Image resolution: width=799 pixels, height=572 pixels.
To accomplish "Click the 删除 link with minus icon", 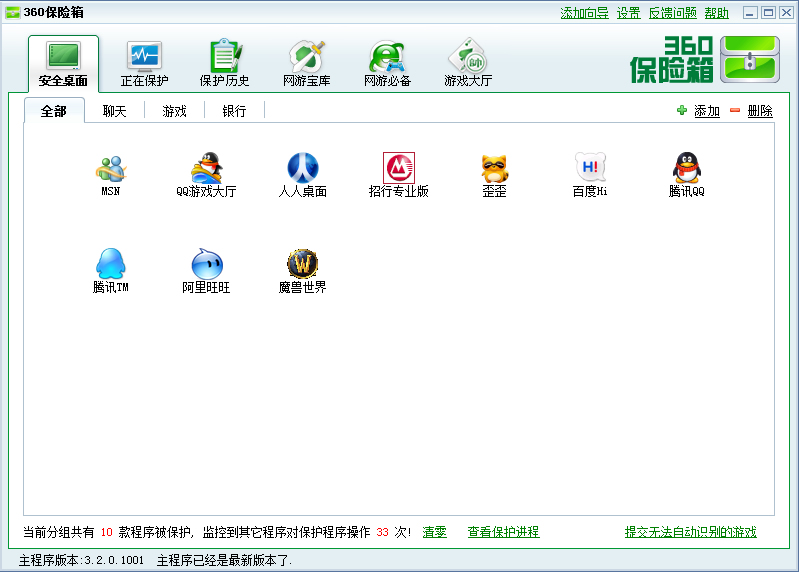I will (x=752, y=111).
